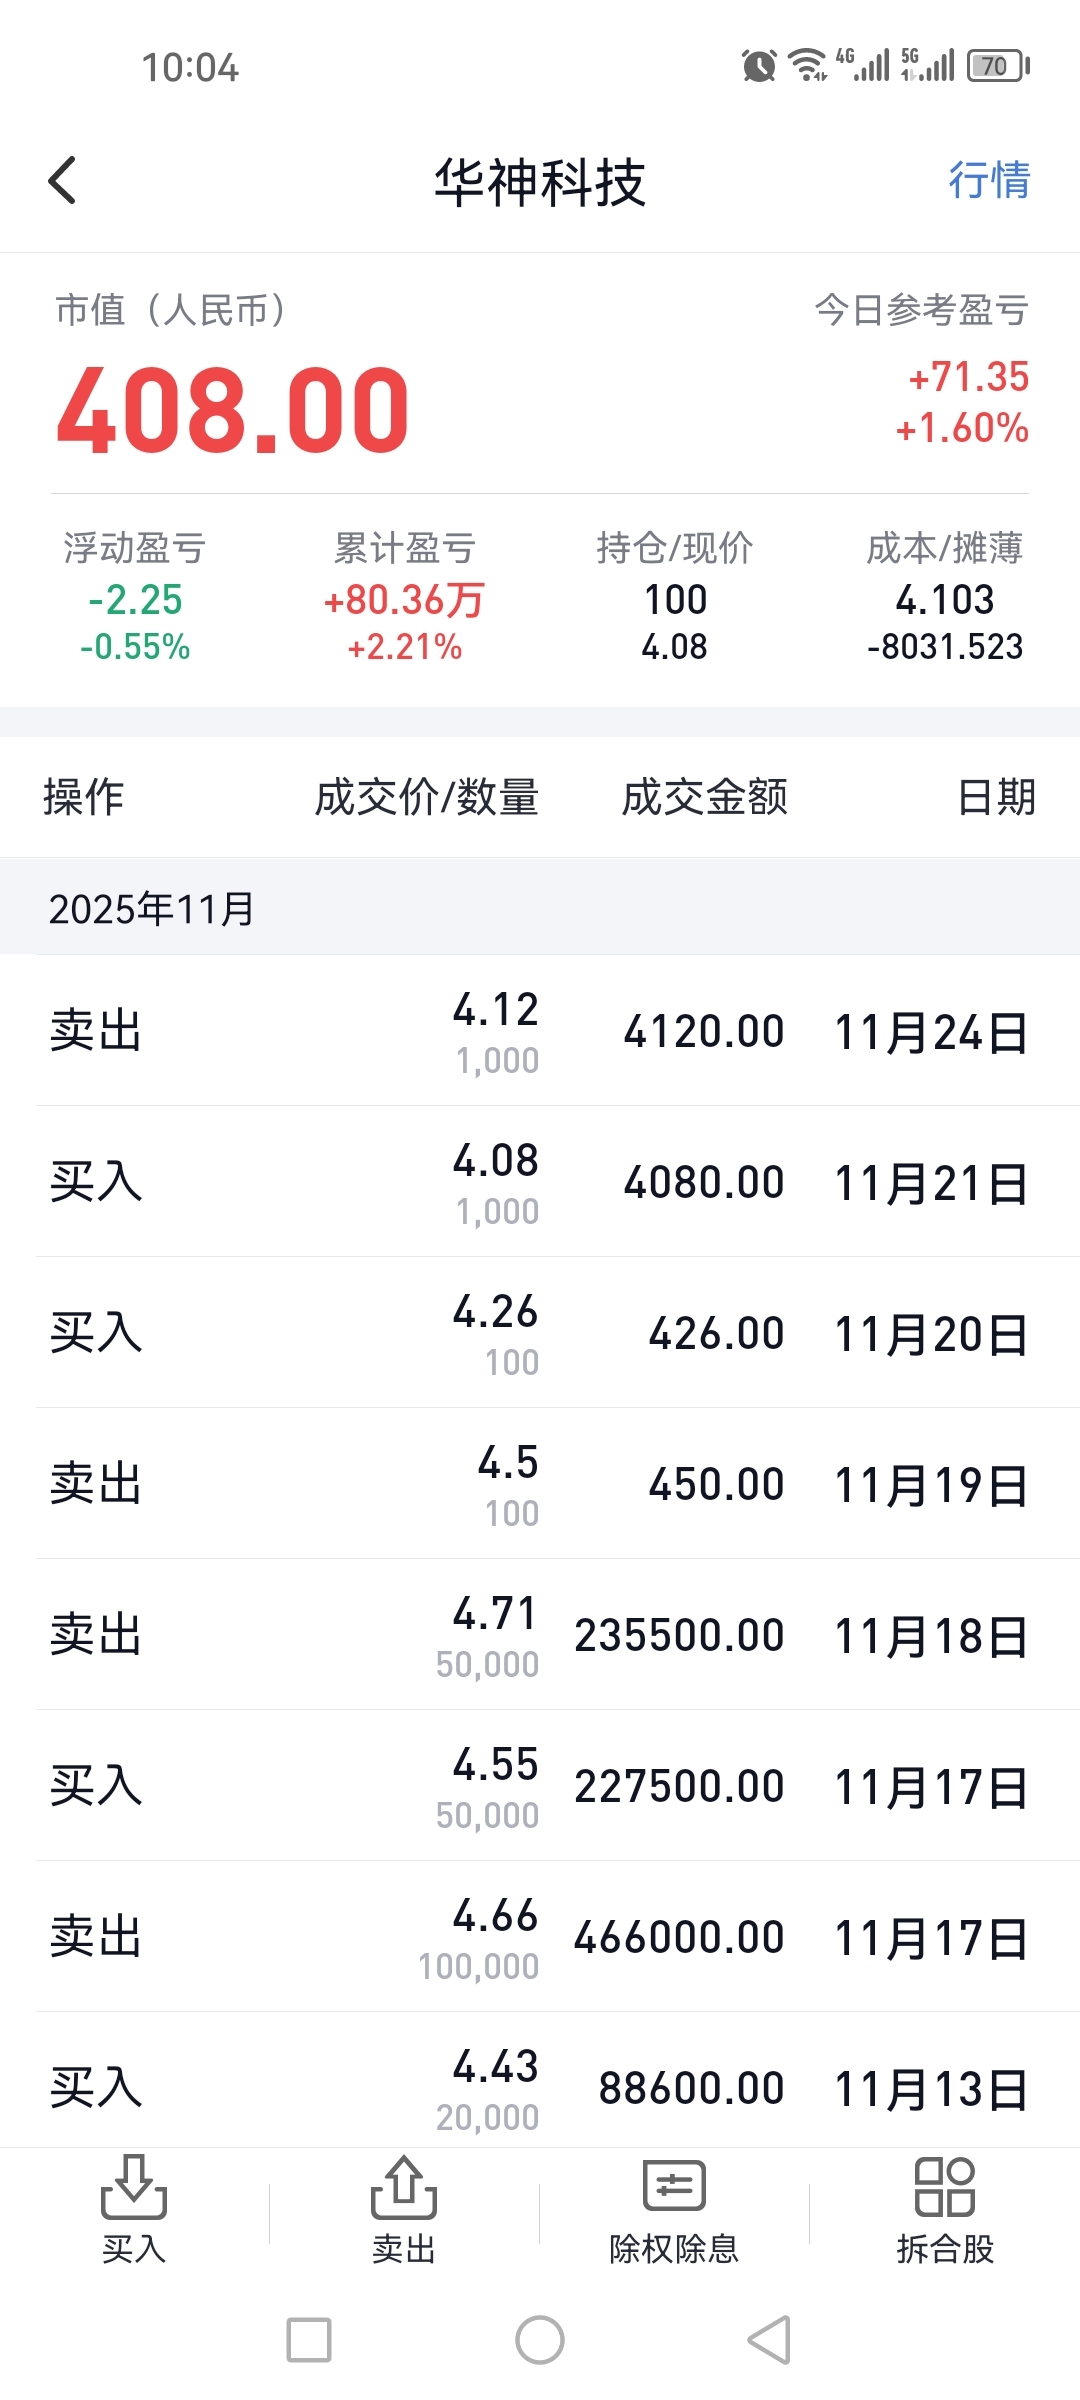Tap the 408.00 market value figure
This screenshot has height=2400, width=1080.
(x=233, y=410)
